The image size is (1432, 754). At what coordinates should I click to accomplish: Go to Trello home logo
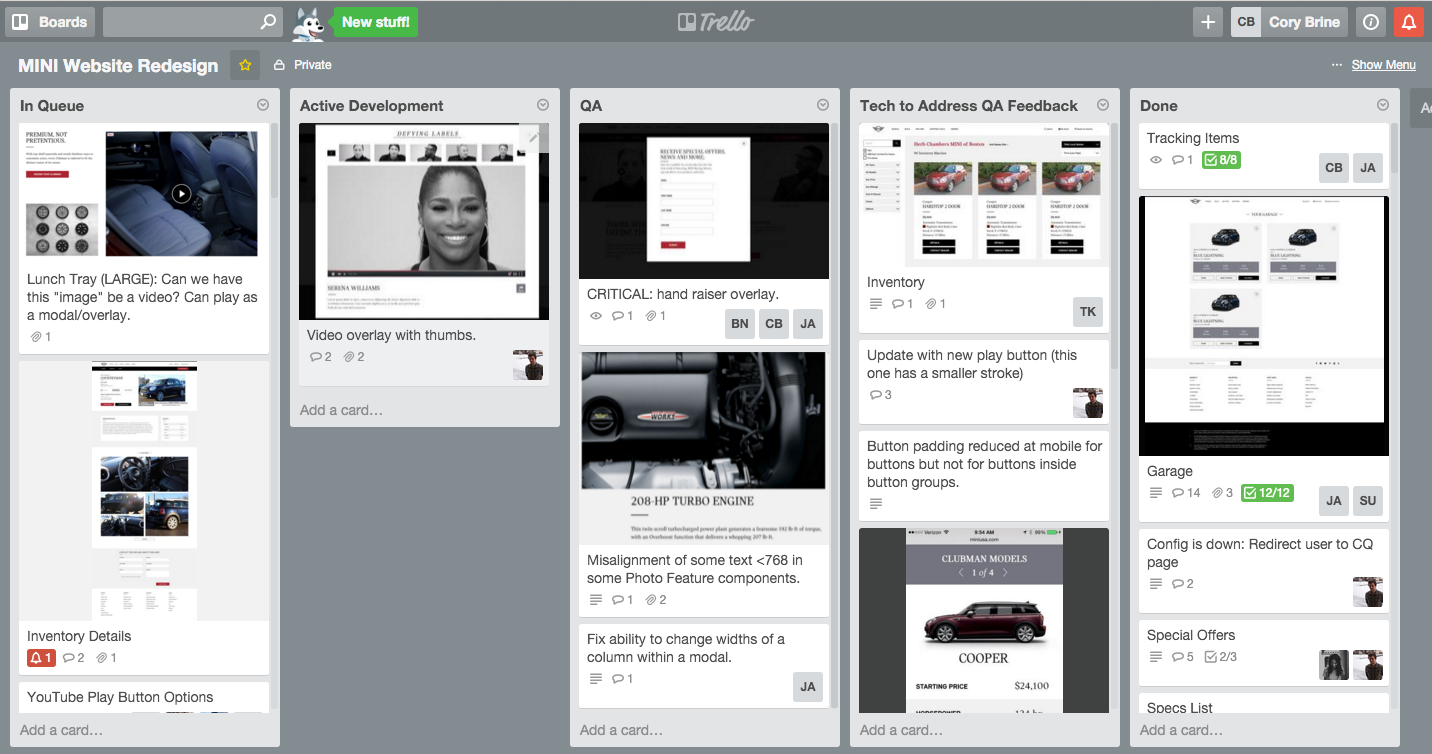point(716,21)
